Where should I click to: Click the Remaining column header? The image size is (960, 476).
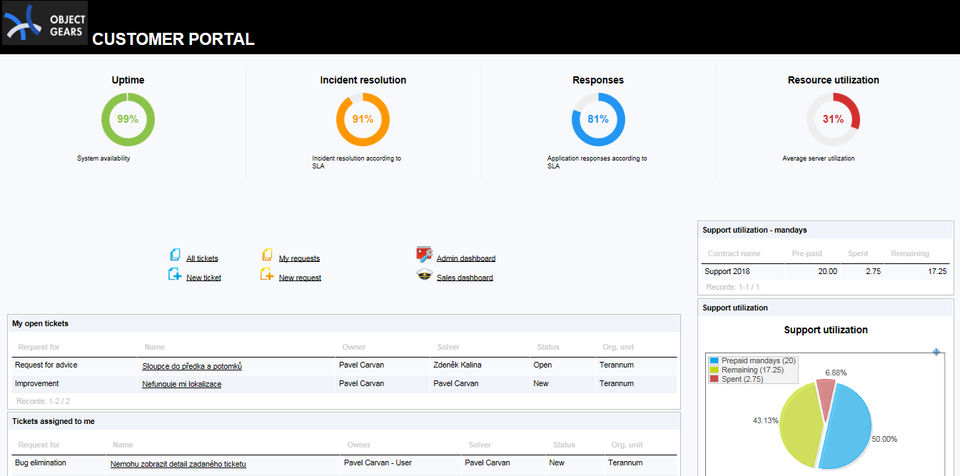click(910, 254)
